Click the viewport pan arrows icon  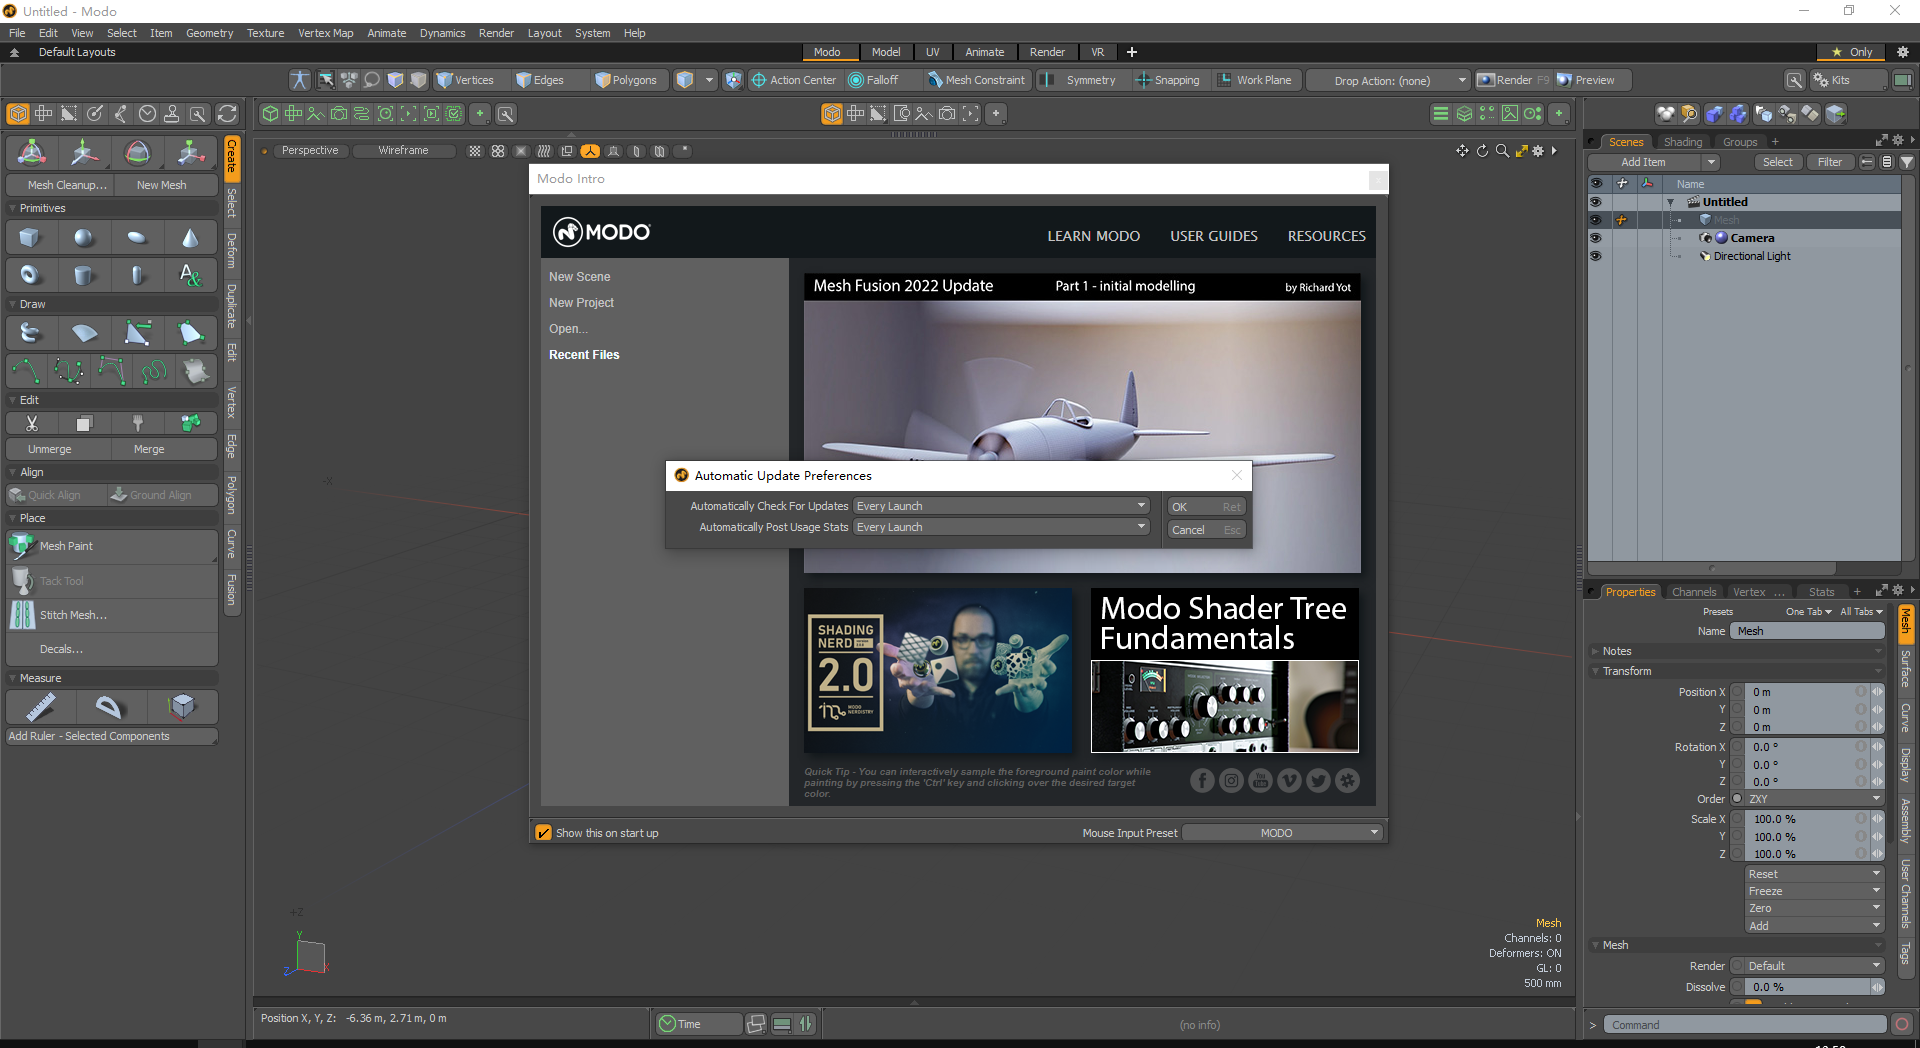pos(1462,151)
